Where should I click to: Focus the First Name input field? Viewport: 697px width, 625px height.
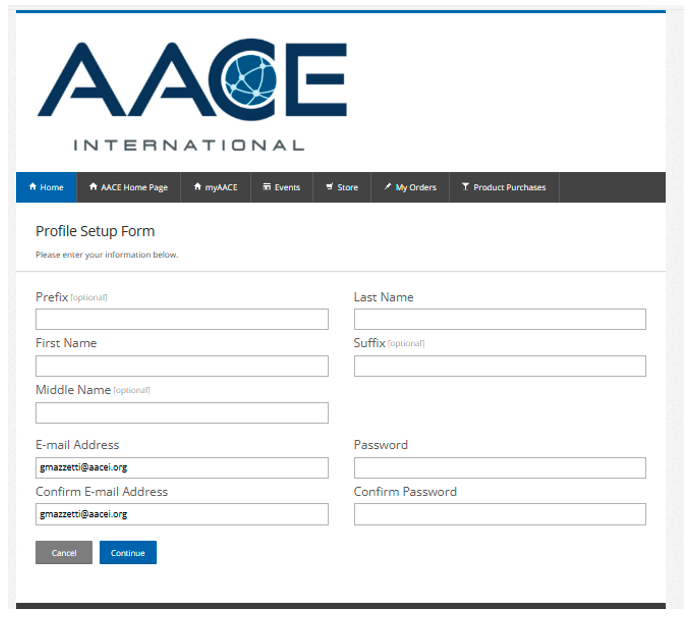[182, 366]
